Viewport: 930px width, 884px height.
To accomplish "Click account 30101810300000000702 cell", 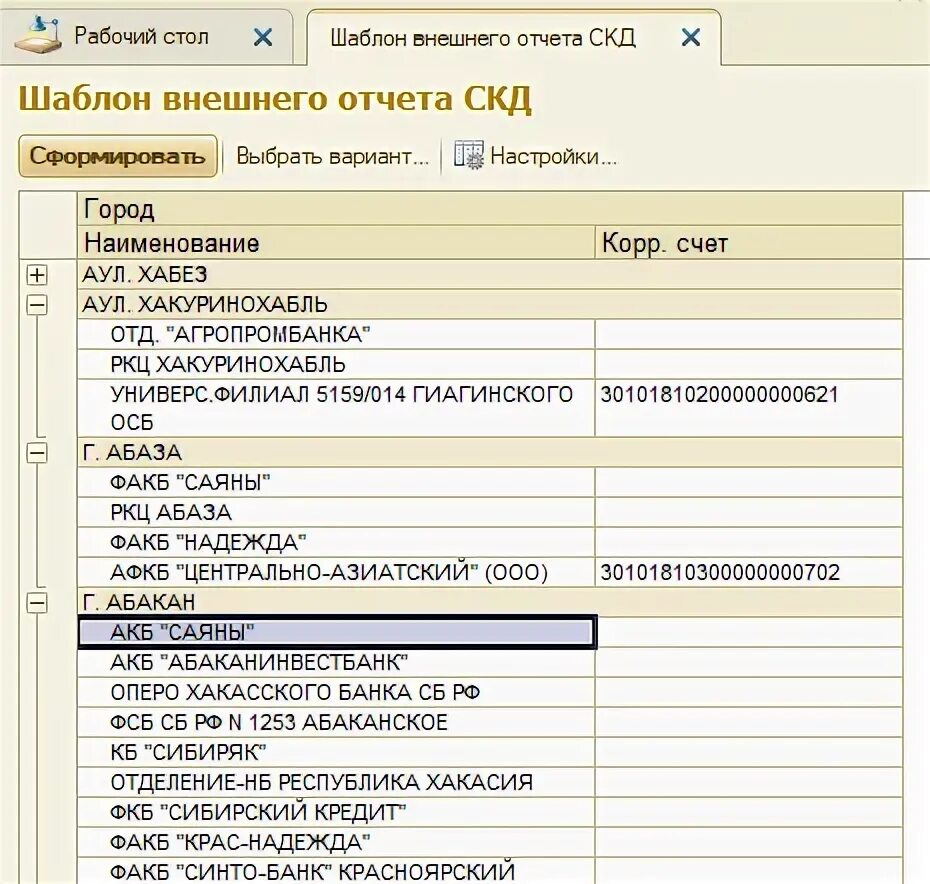I will click(x=749, y=573).
